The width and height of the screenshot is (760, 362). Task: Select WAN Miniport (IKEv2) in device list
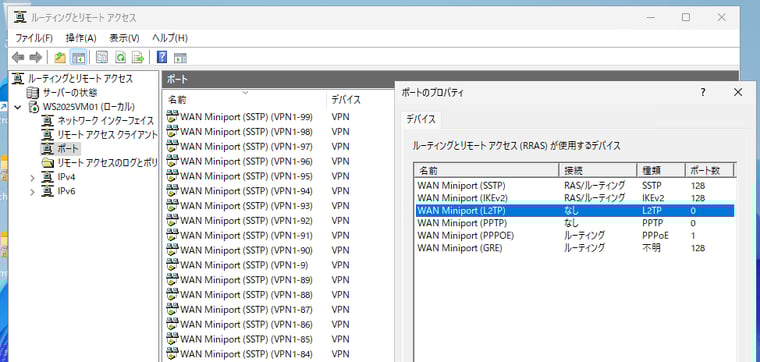coord(575,198)
